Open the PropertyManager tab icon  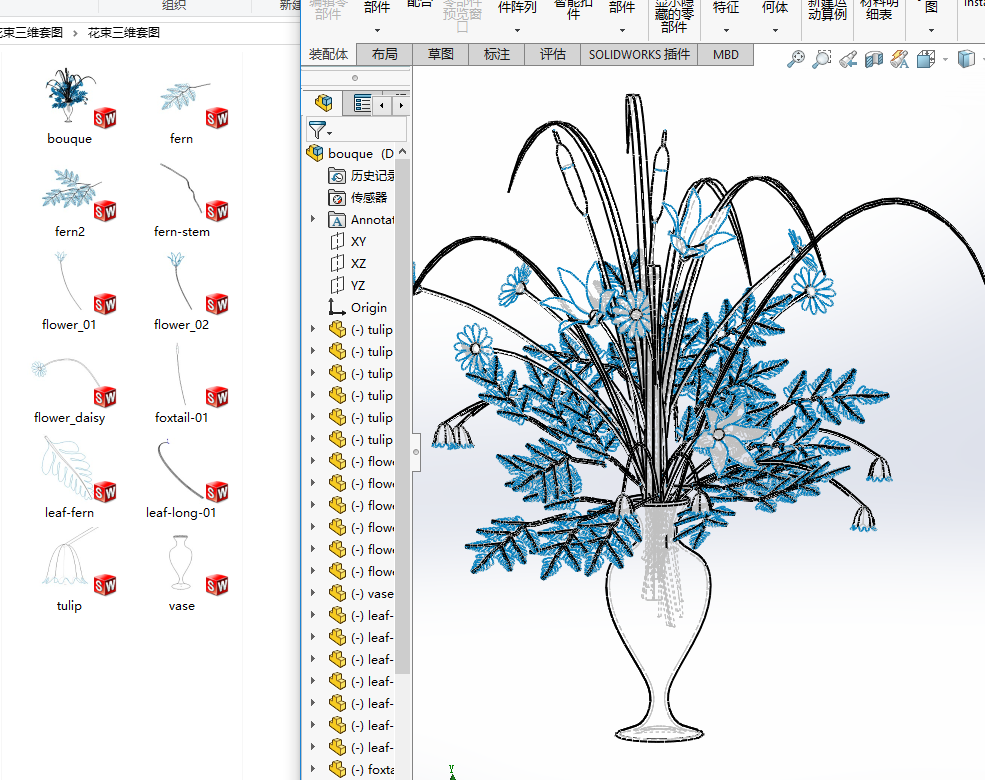click(x=362, y=103)
